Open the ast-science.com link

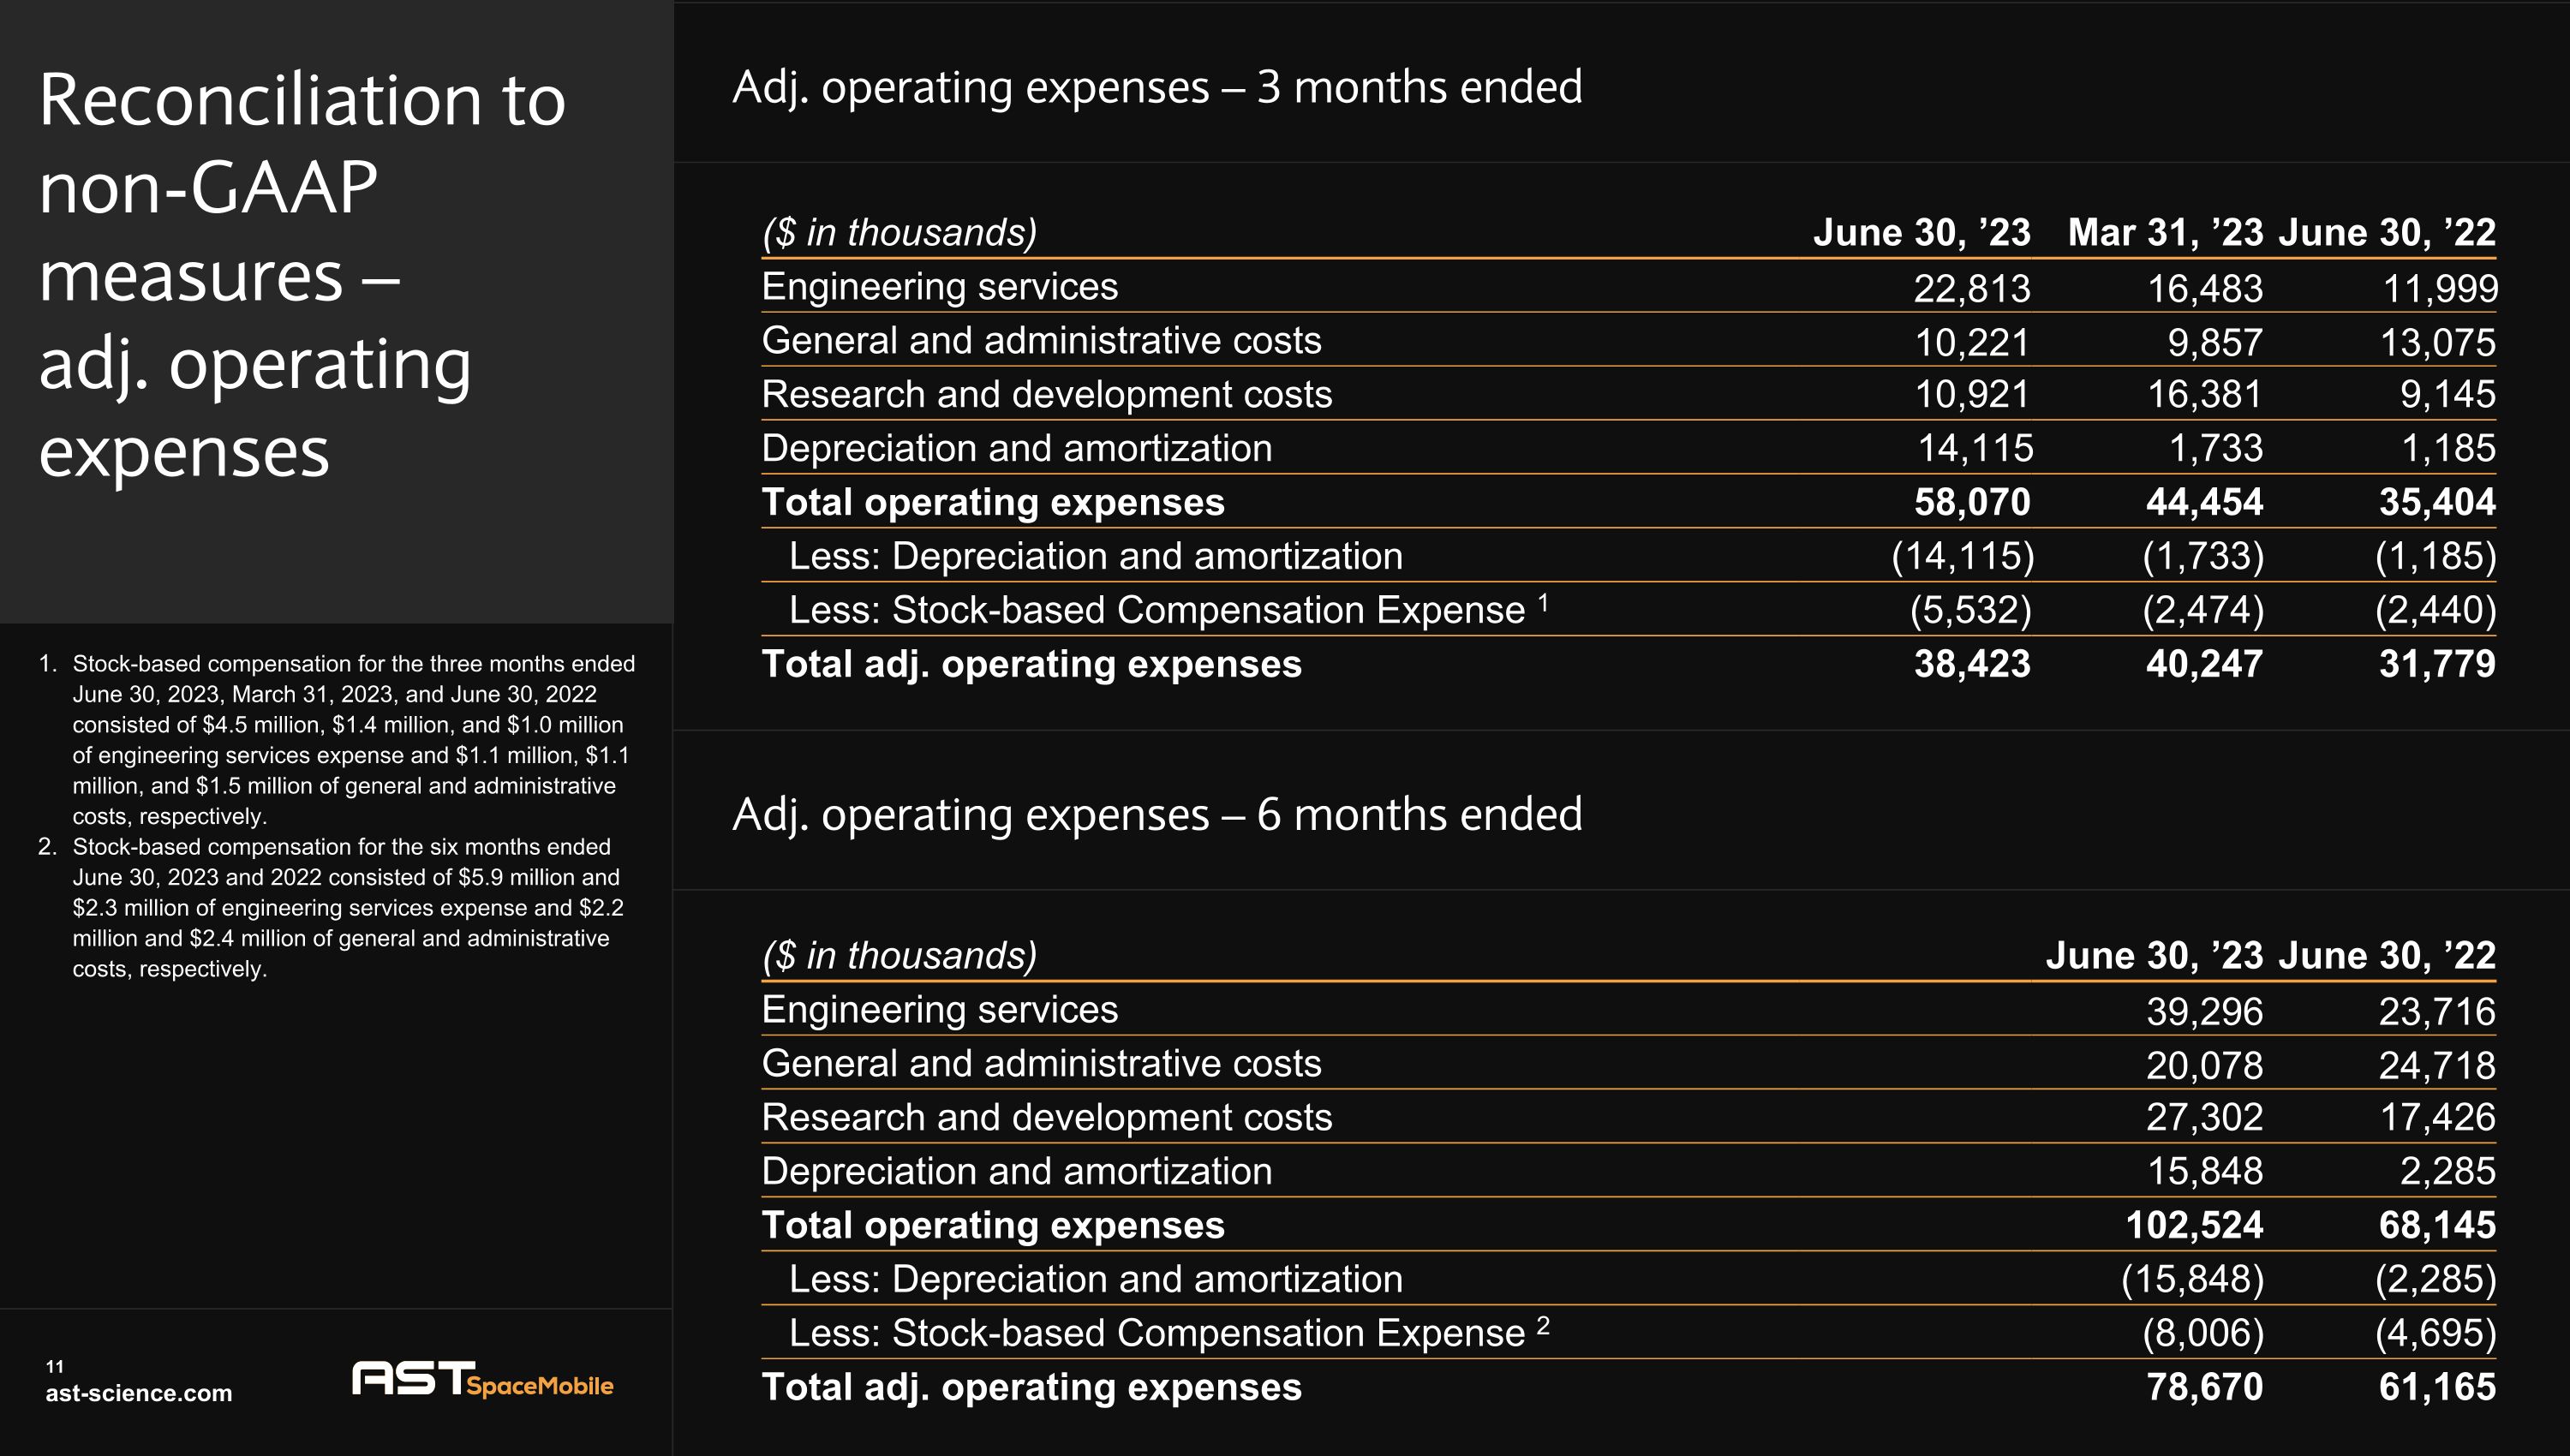point(138,1393)
